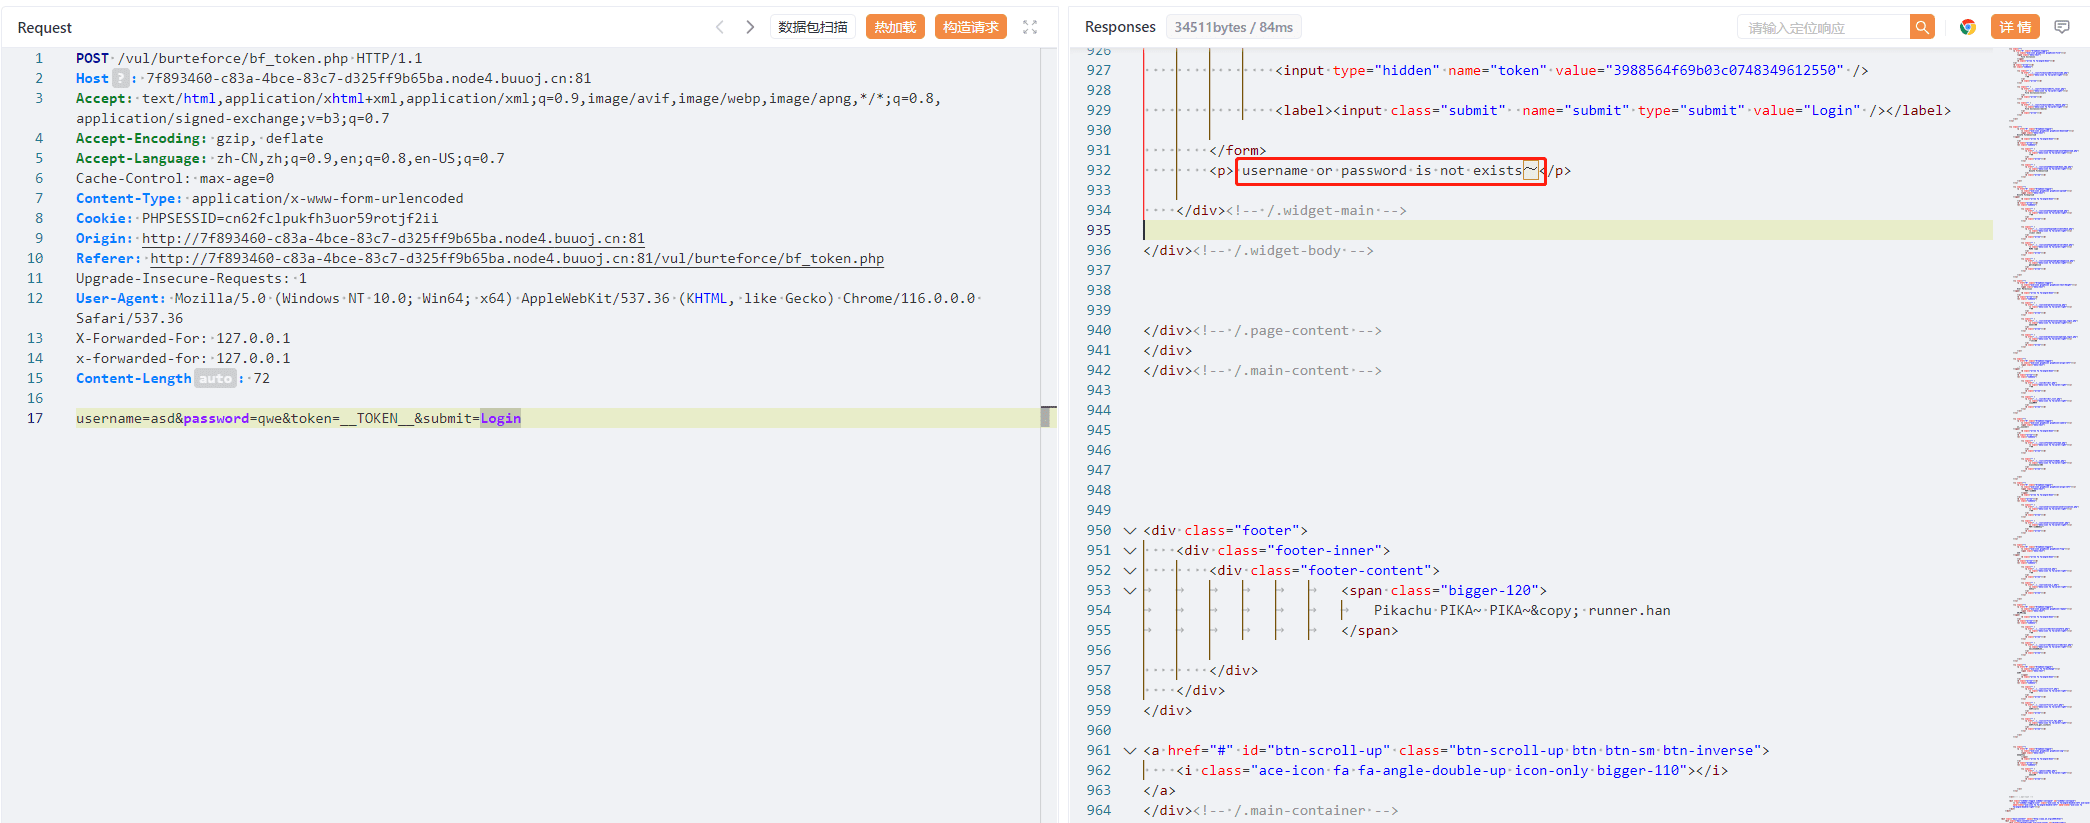Click the question mark badge next to Host
Screen dimensions: 2090x823
tap(121, 78)
